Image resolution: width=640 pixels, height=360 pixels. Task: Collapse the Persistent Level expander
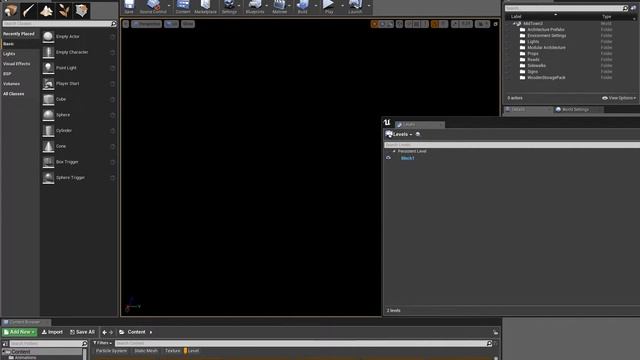pyautogui.click(x=394, y=151)
